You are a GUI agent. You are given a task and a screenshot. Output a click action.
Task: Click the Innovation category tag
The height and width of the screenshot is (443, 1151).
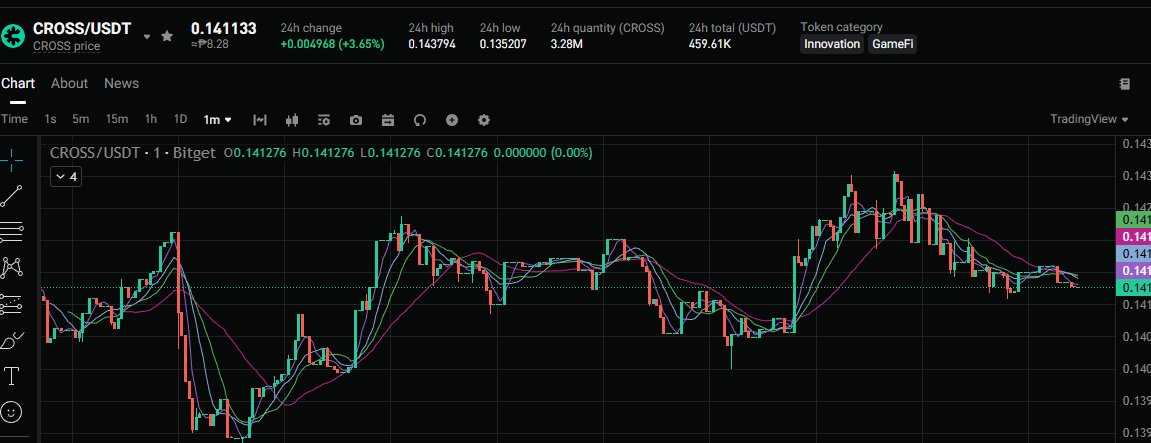832,44
